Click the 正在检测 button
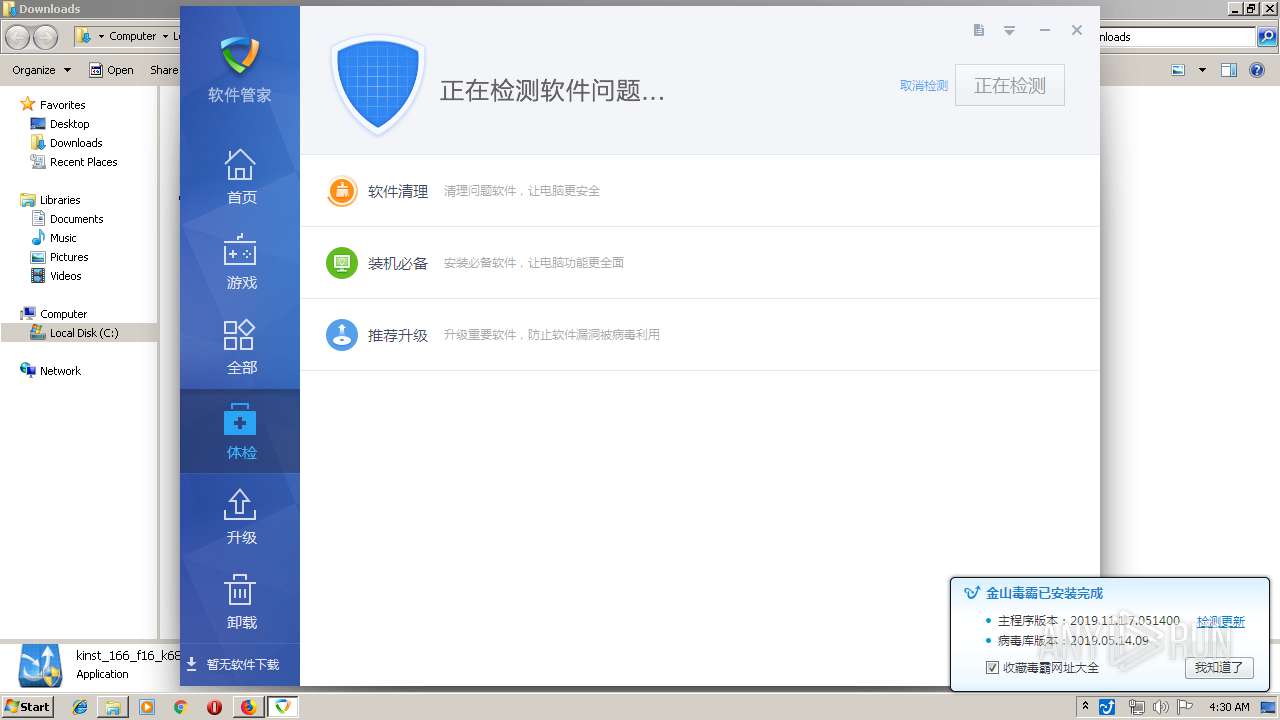 [1010, 86]
